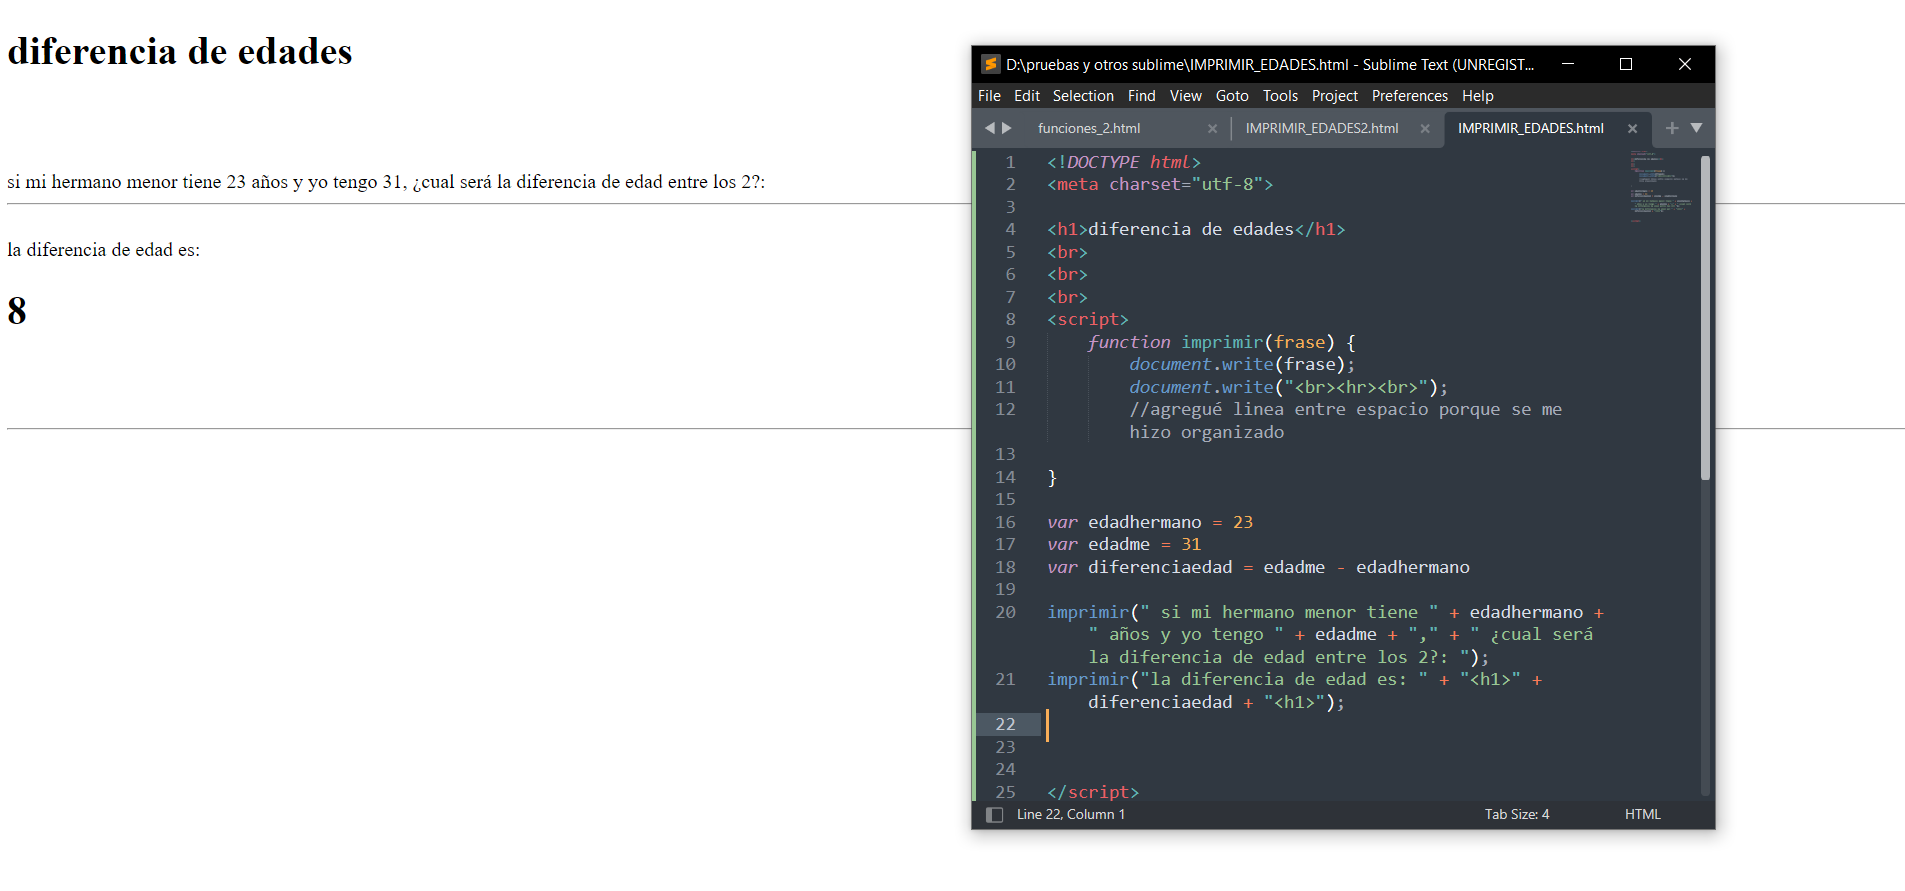Open the tab list dropdown arrow
1905x891 pixels.
pos(1696,128)
